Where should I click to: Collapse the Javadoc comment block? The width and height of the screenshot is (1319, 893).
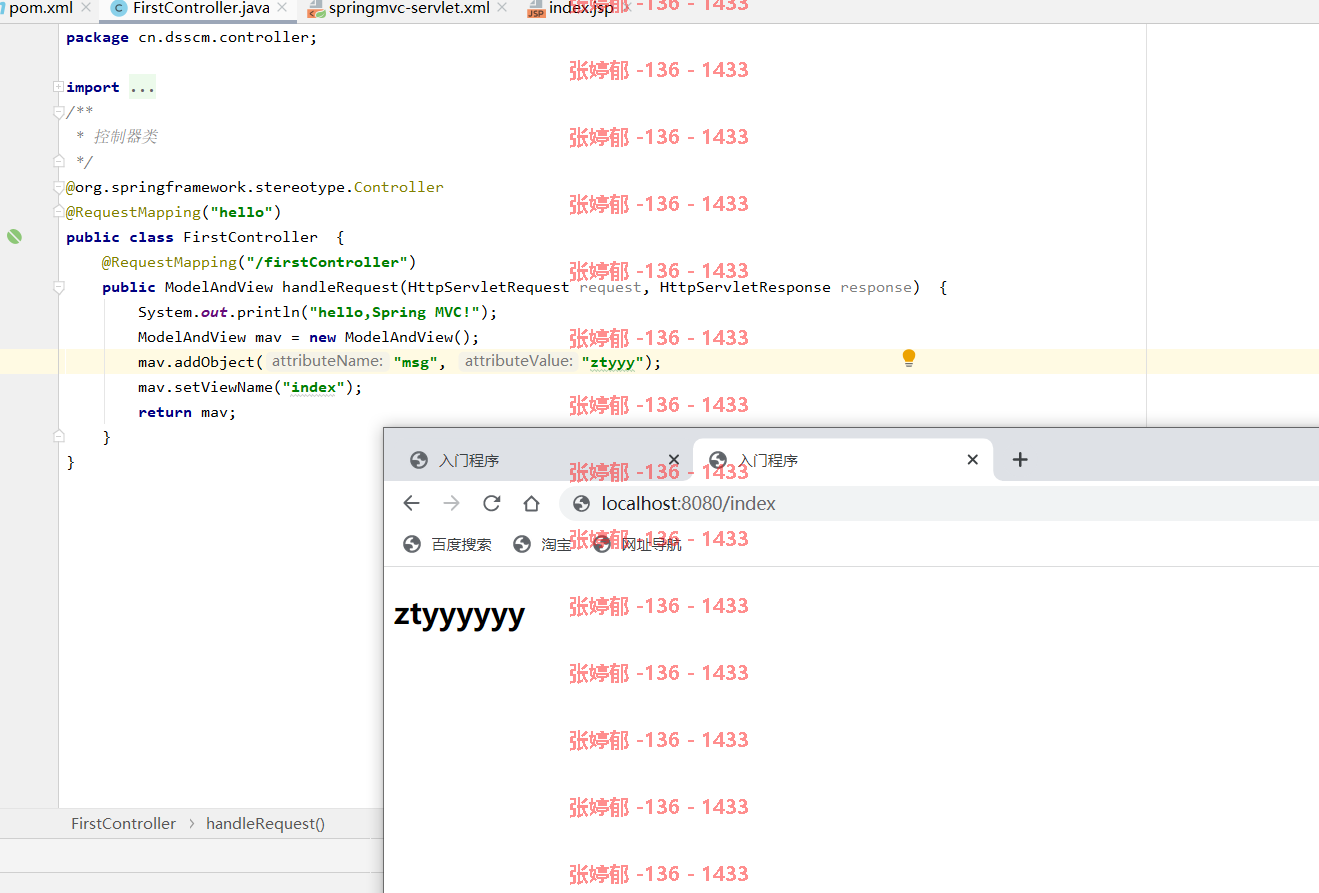click(x=59, y=112)
